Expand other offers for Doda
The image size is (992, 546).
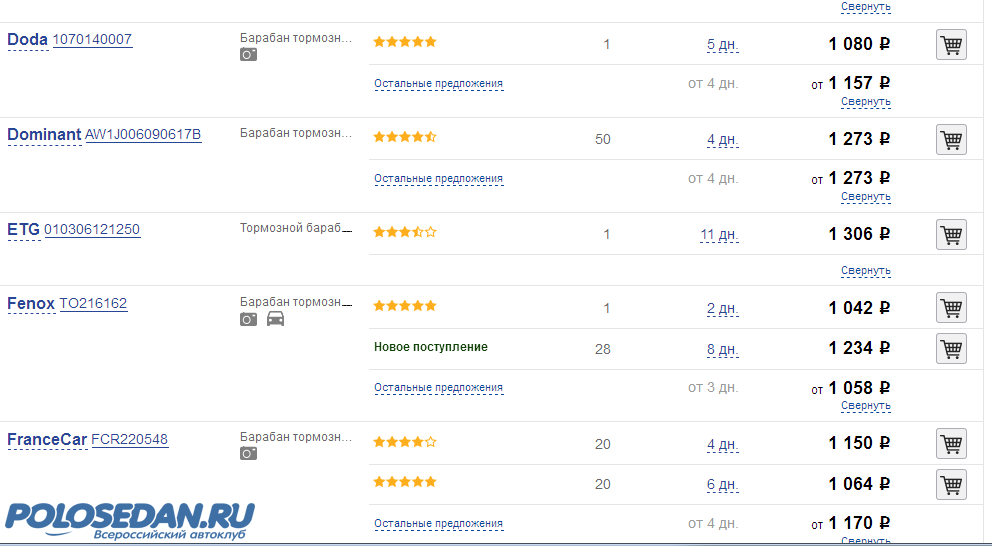(x=438, y=84)
